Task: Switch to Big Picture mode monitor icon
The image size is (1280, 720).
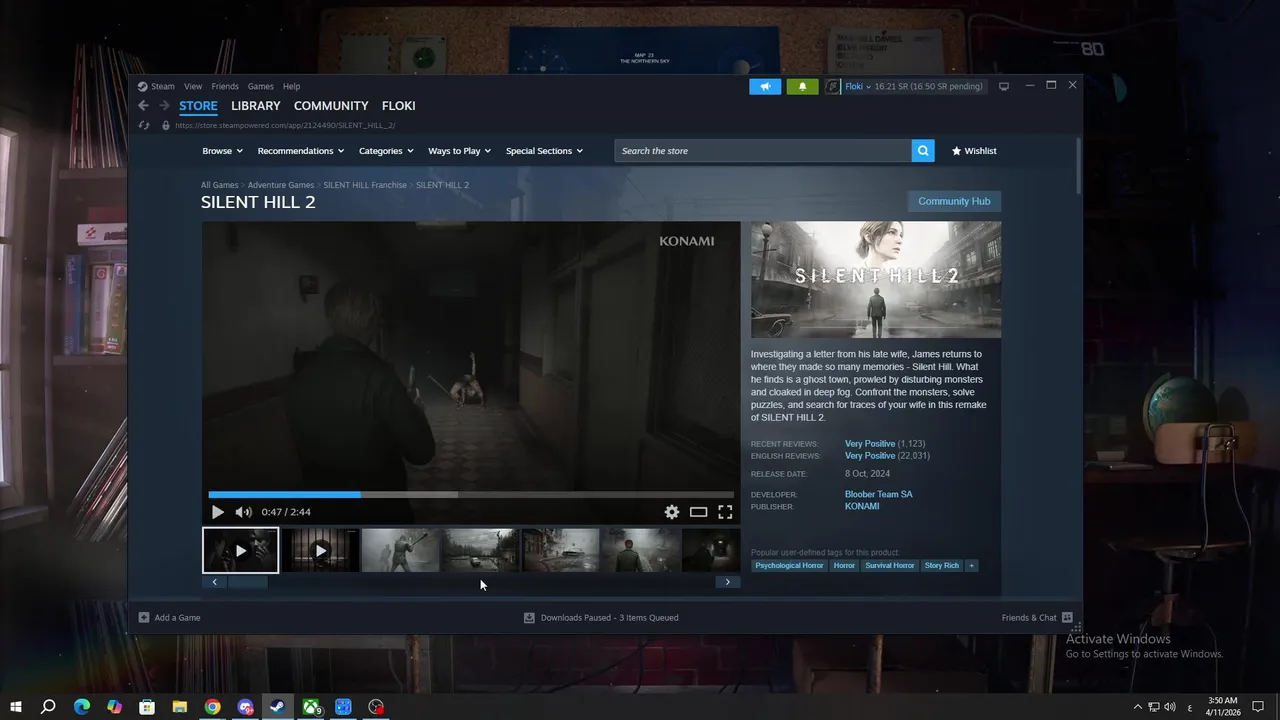Action: (1004, 86)
